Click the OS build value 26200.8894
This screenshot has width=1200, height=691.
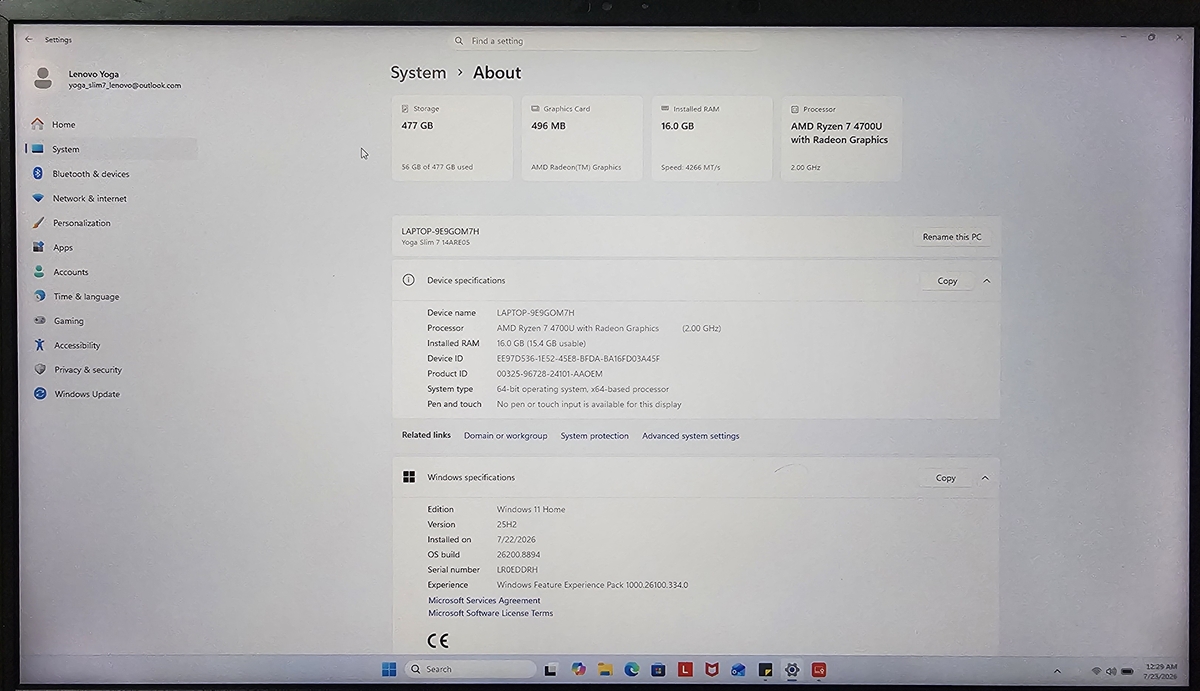pyautogui.click(x=519, y=555)
